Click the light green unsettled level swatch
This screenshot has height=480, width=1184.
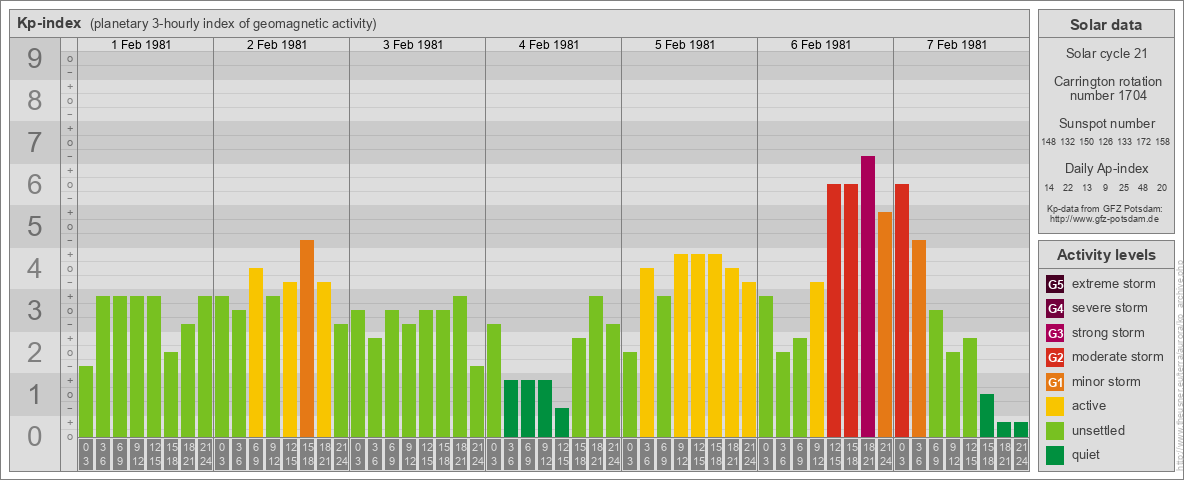pyautogui.click(x=1055, y=430)
